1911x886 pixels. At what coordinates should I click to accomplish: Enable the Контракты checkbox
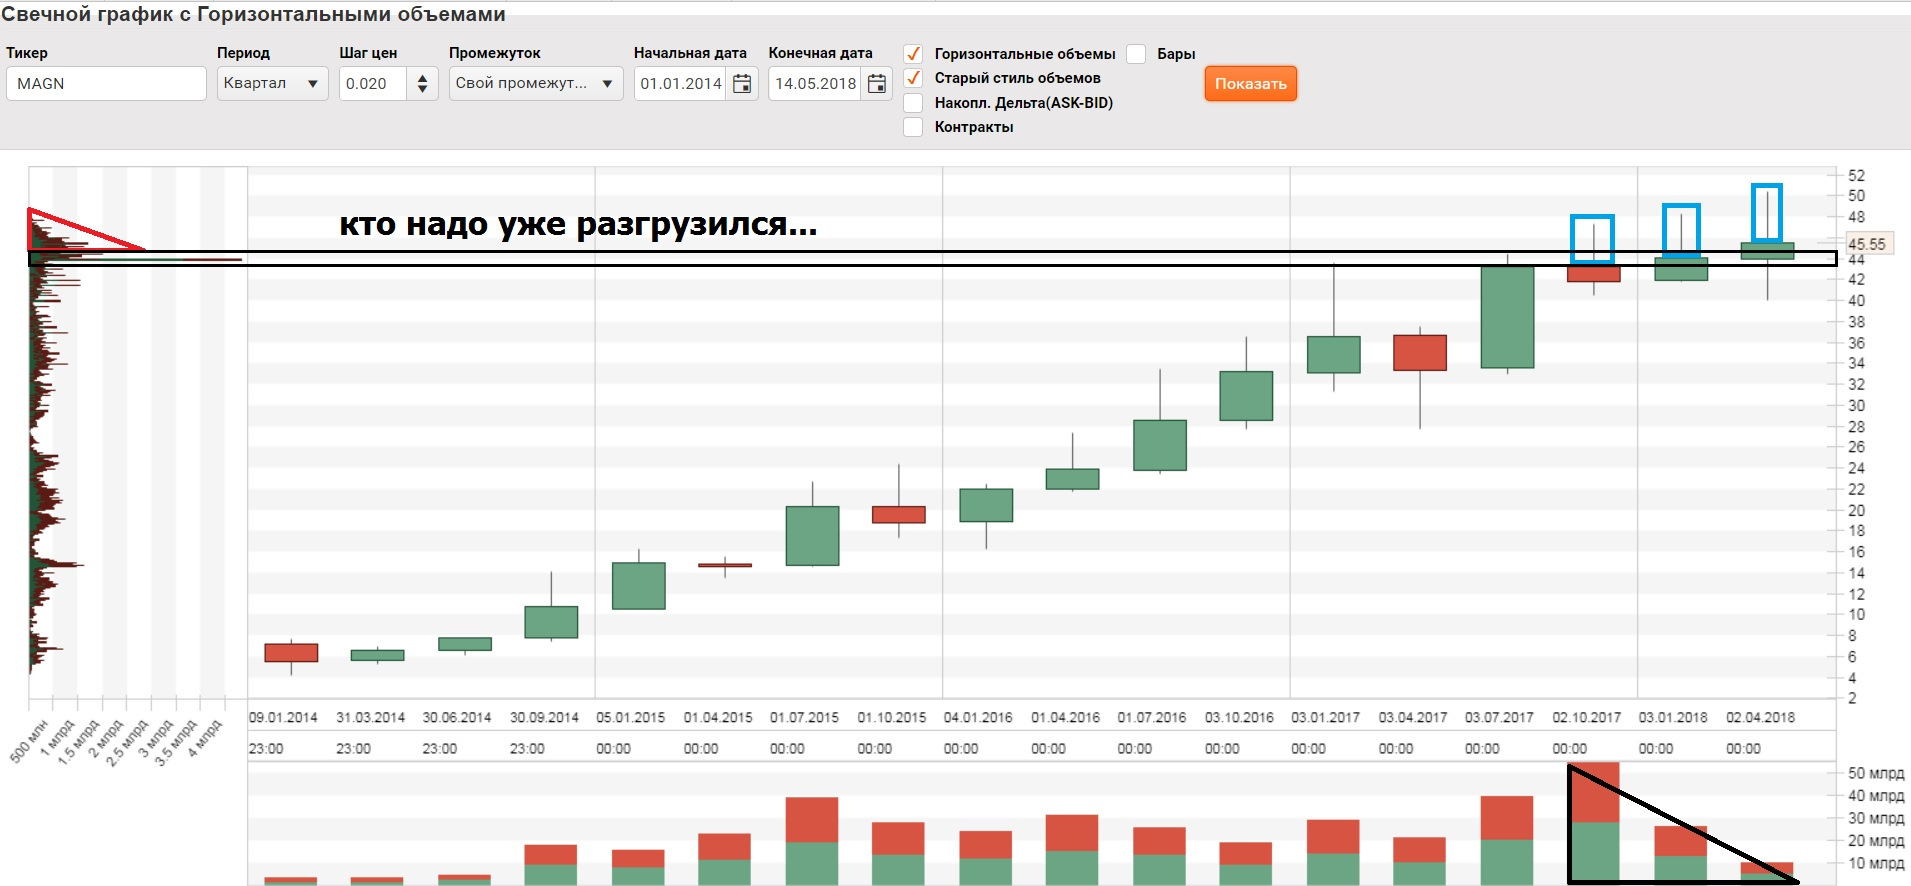coord(913,127)
